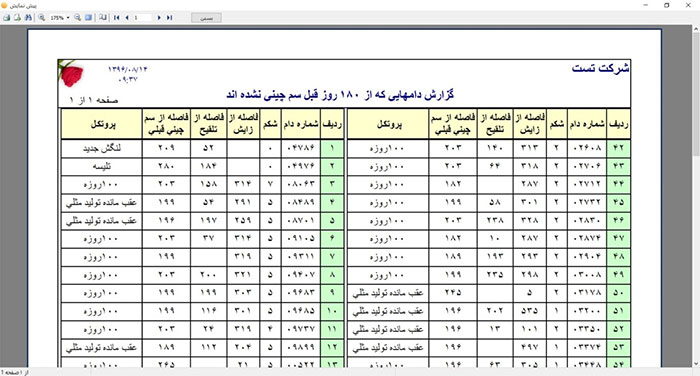Click the page number input field

click(142, 18)
